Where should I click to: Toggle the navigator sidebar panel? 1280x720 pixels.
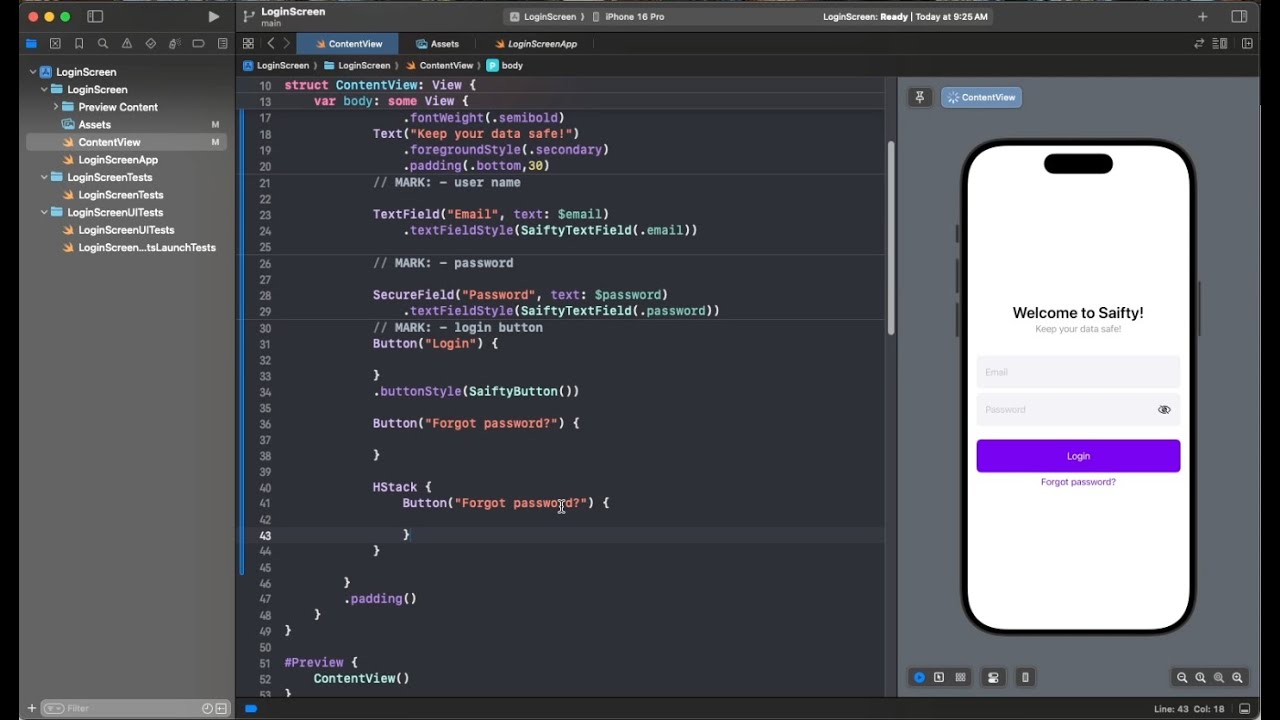[95, 17]
